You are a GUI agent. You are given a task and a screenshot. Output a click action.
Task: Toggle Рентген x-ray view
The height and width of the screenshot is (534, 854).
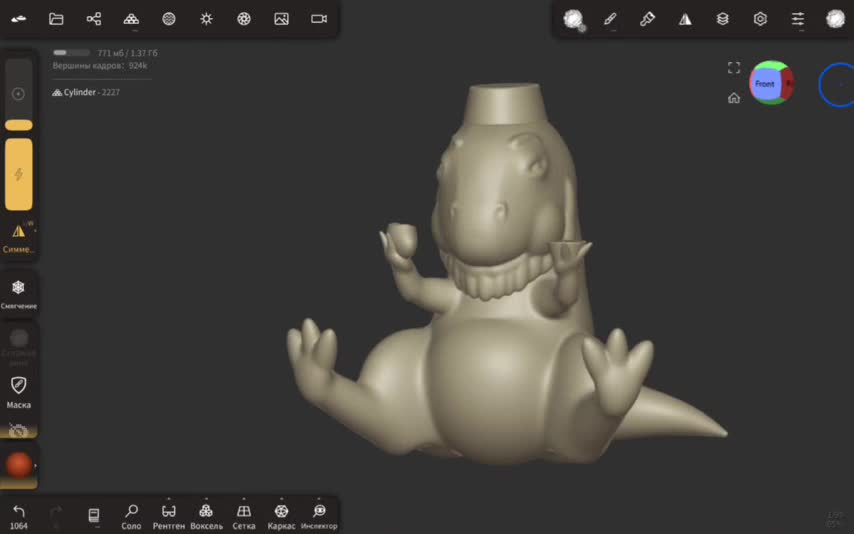(x=169, y=517)
